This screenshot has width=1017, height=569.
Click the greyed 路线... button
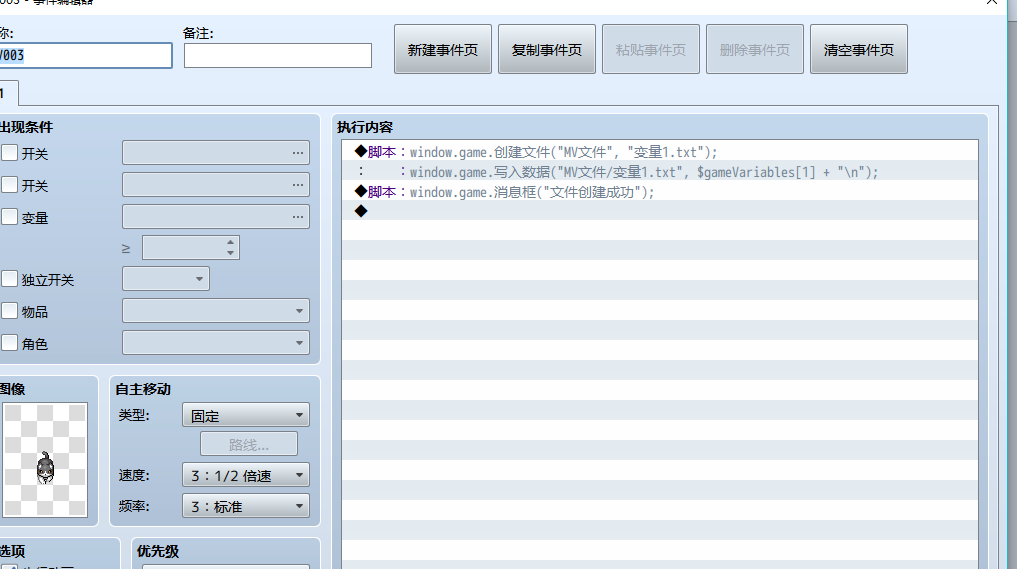(249, 444)
